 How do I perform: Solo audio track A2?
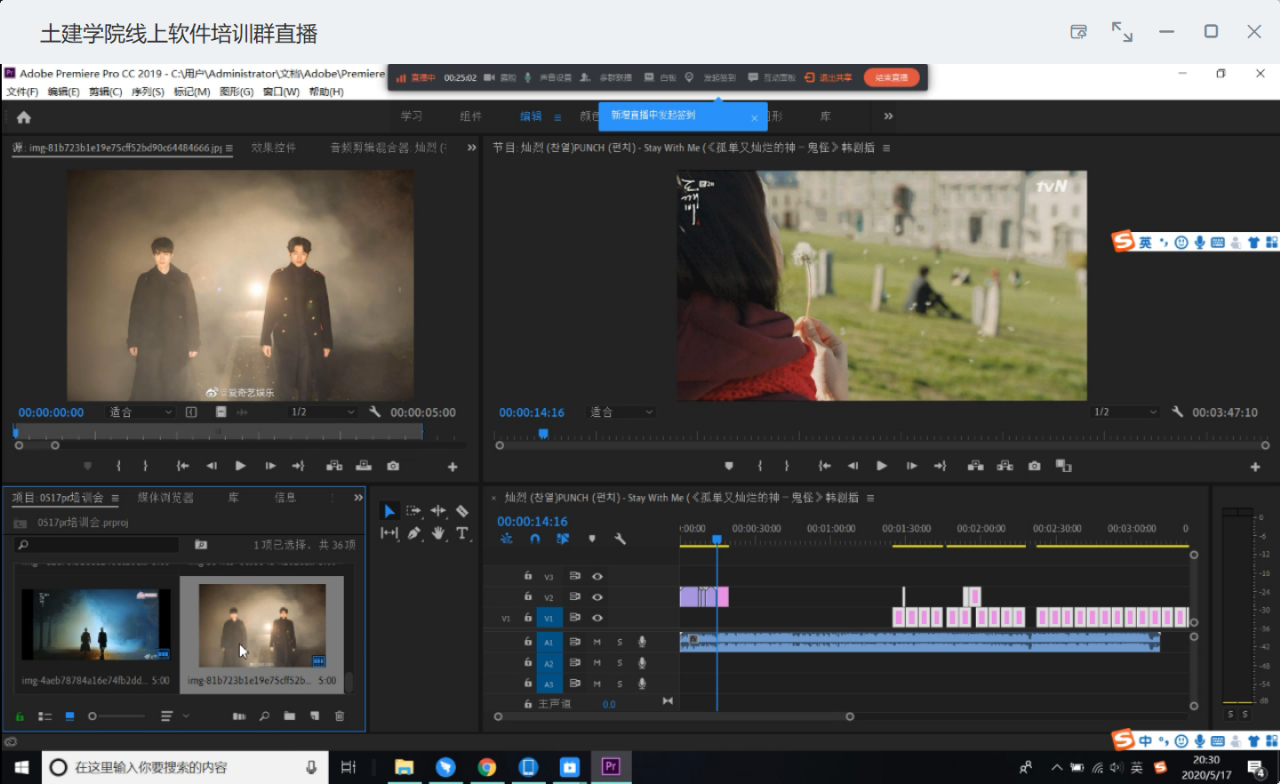(x=619, y=663)
